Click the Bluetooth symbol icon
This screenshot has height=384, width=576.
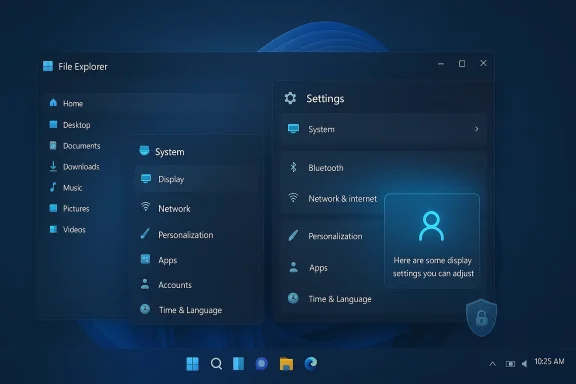coord(293,167)
